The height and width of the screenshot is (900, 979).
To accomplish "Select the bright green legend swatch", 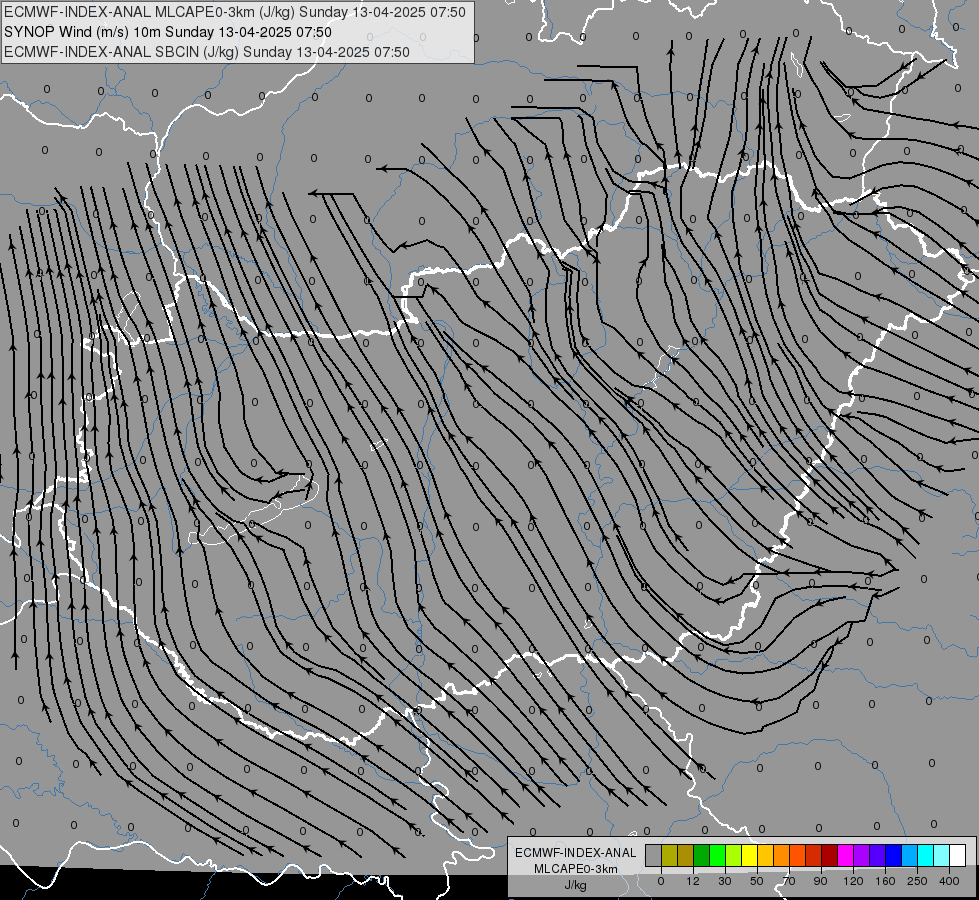I will [x=717, y=856].
